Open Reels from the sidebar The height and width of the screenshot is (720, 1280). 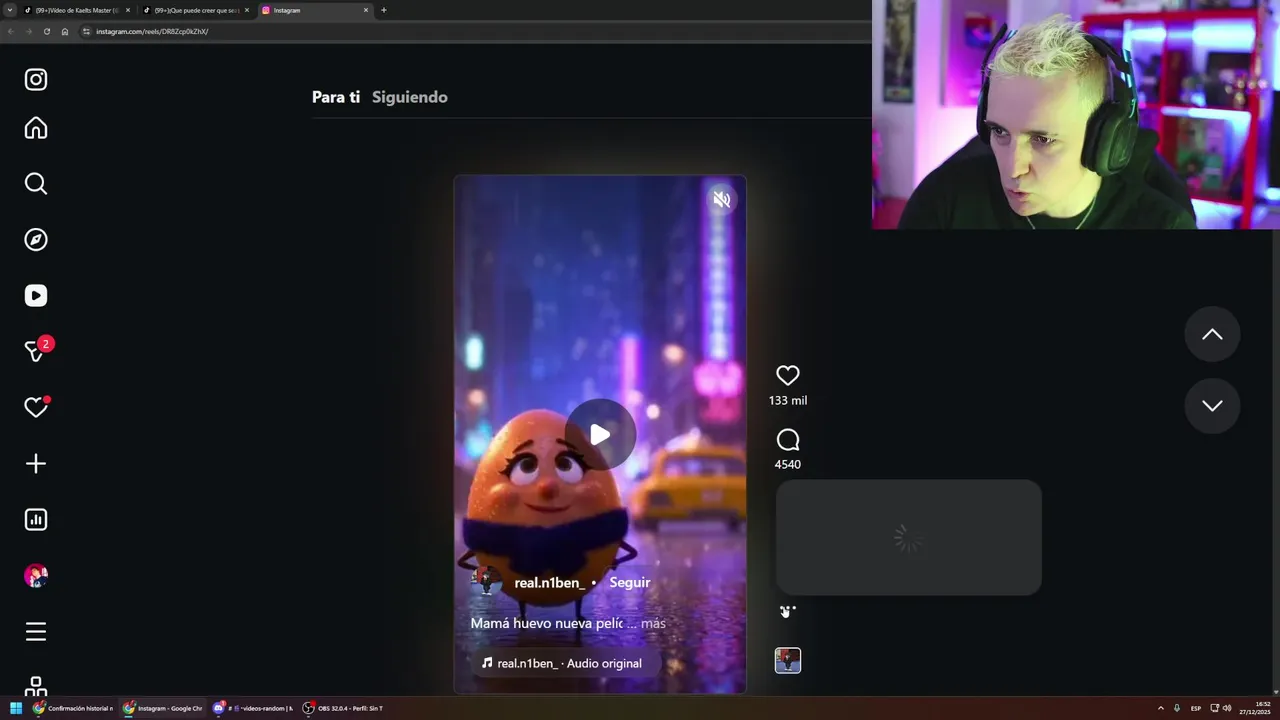(x=36, y=295)
